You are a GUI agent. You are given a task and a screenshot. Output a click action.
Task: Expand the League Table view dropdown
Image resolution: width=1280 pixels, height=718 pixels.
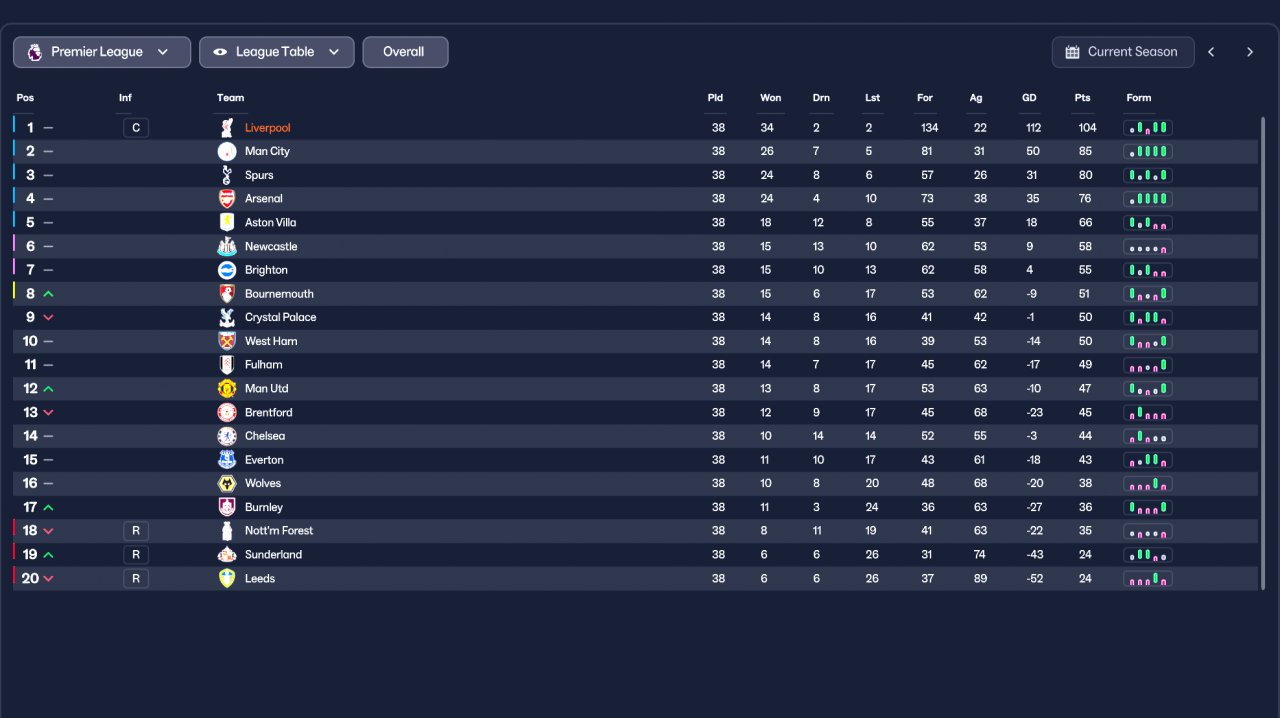pyautogui.click(x=277, y=52)
